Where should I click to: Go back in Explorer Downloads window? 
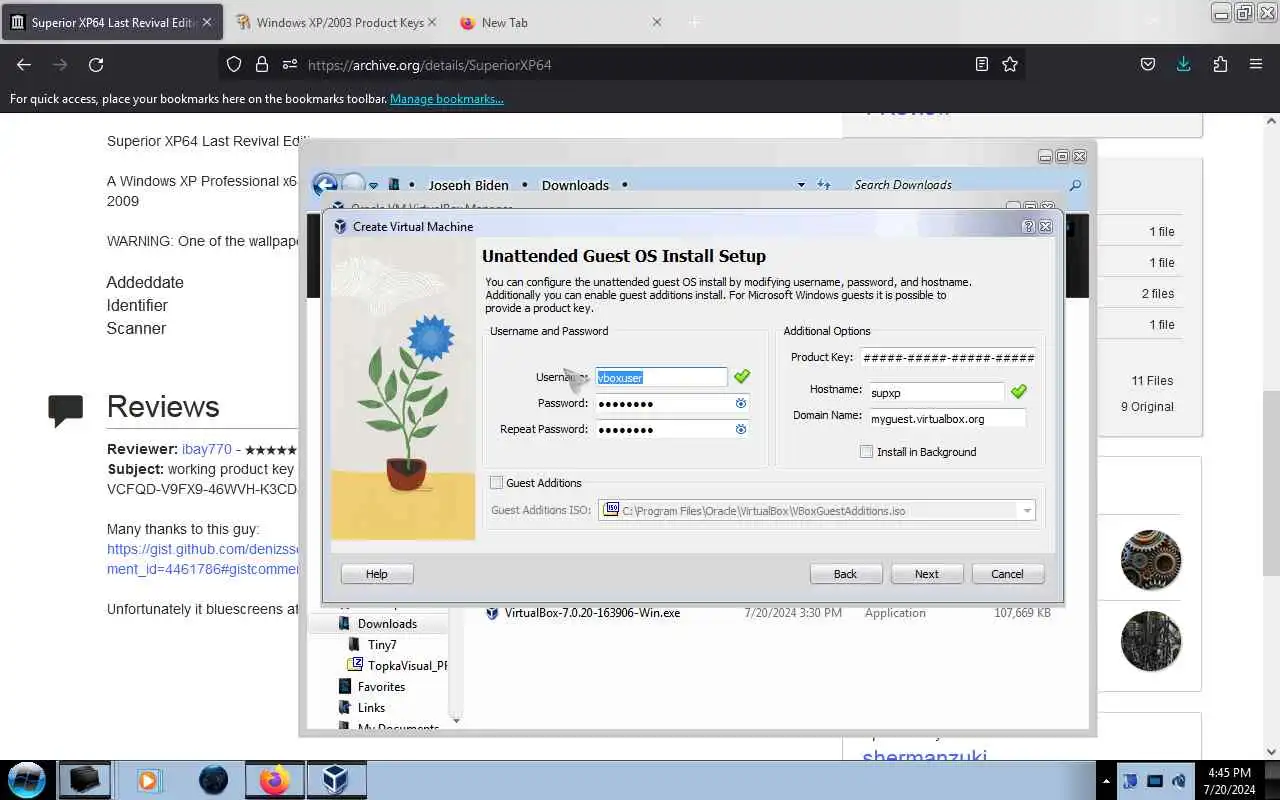pos(325,185)
